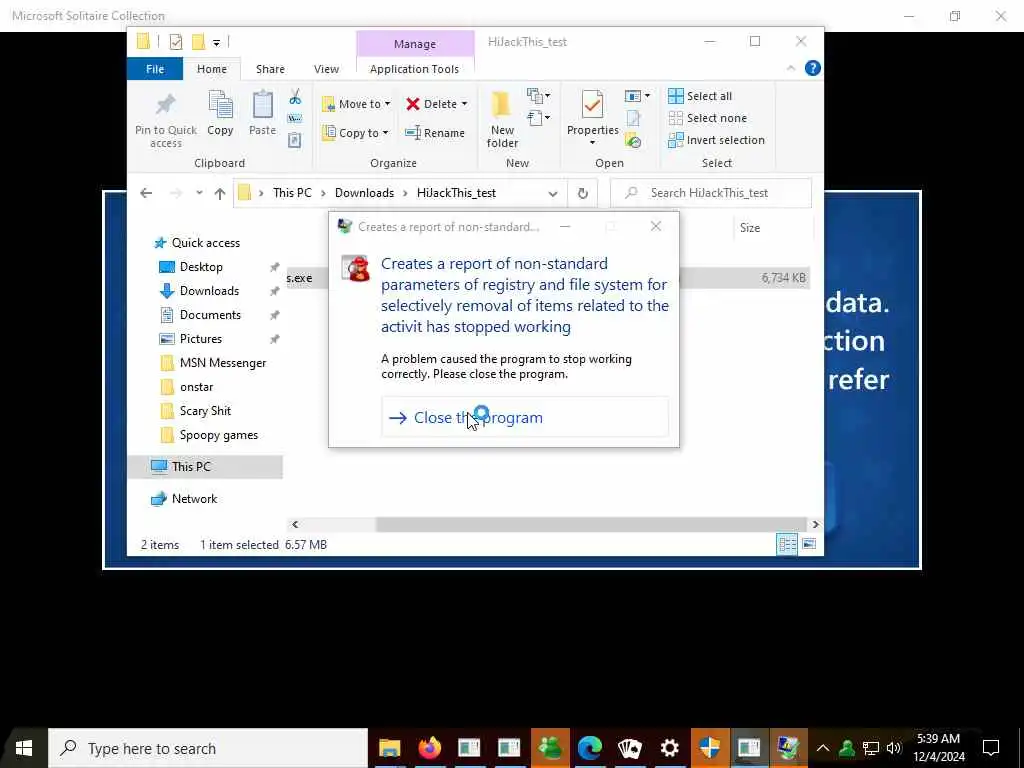This screenshot has width=1024, height=768.
Task: Open Solitaire cards icon on taskbar
Action: pyautogui.click(x=630, y=748)
